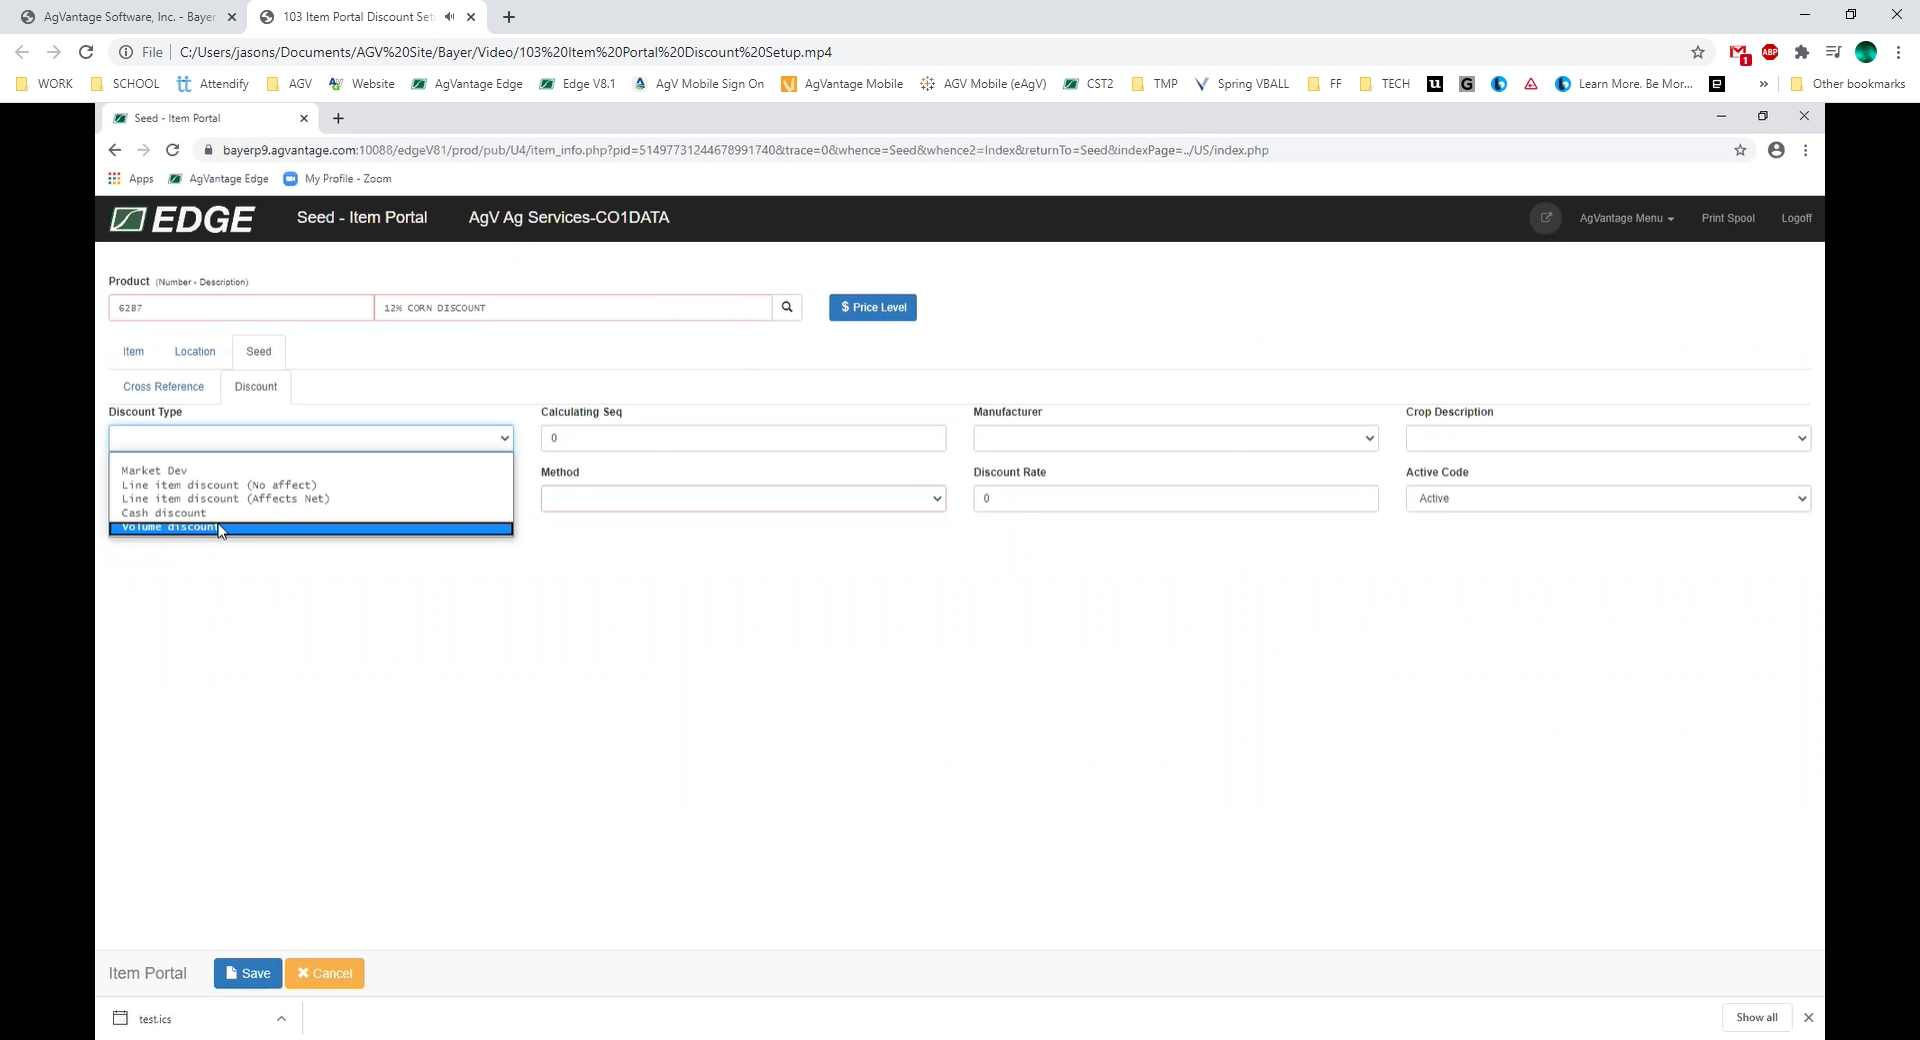Viewport: 1920px width, 1040px height.
Task: Open the inner browser three-dot menu
Action: point(1805,150)
